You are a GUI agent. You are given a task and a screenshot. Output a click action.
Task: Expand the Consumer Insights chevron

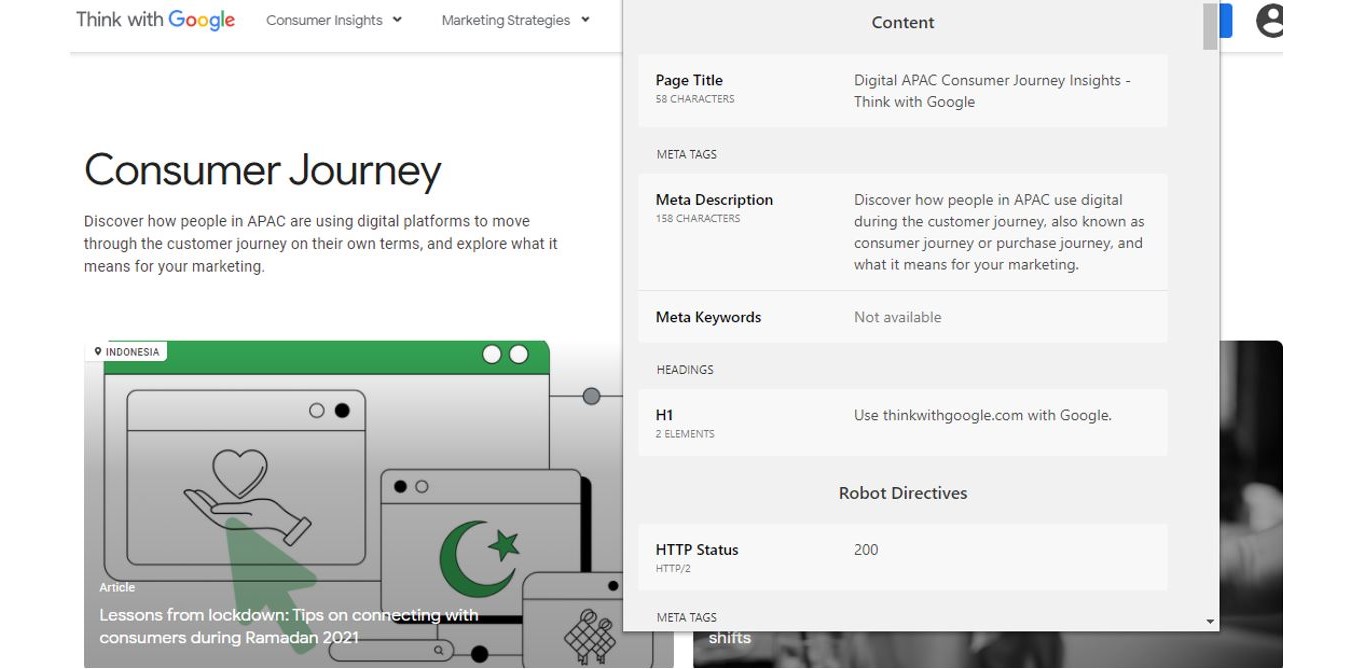coord(397,19)
